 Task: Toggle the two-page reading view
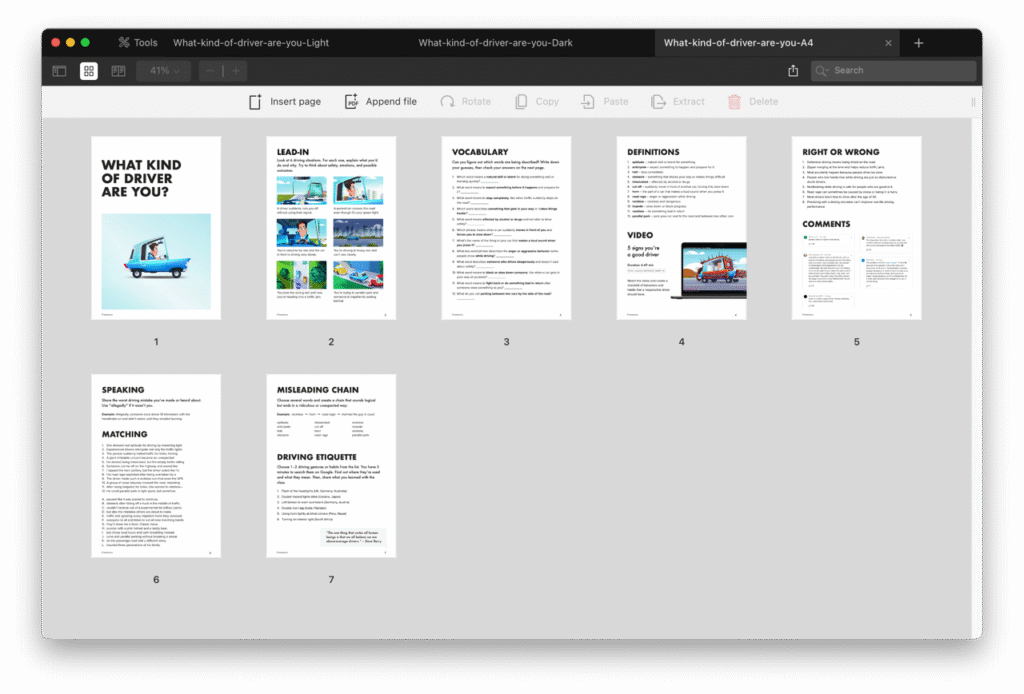[118, 71]
